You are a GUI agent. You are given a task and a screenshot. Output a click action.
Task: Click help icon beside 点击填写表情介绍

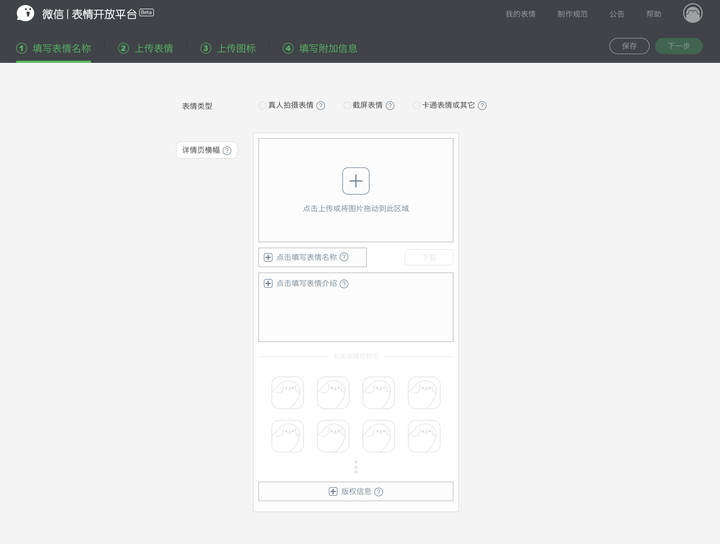(x=344, y=284)
